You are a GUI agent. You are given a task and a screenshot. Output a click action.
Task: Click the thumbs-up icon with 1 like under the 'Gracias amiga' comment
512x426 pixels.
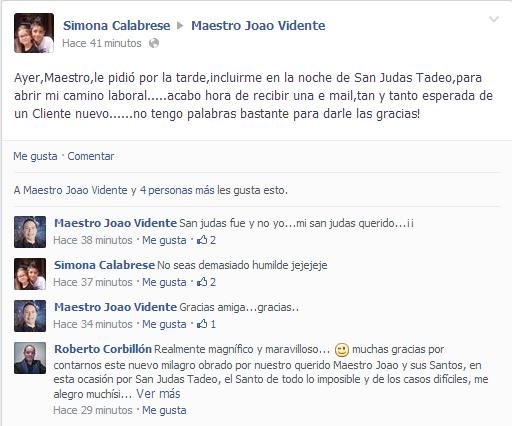[x=202, y=324]
